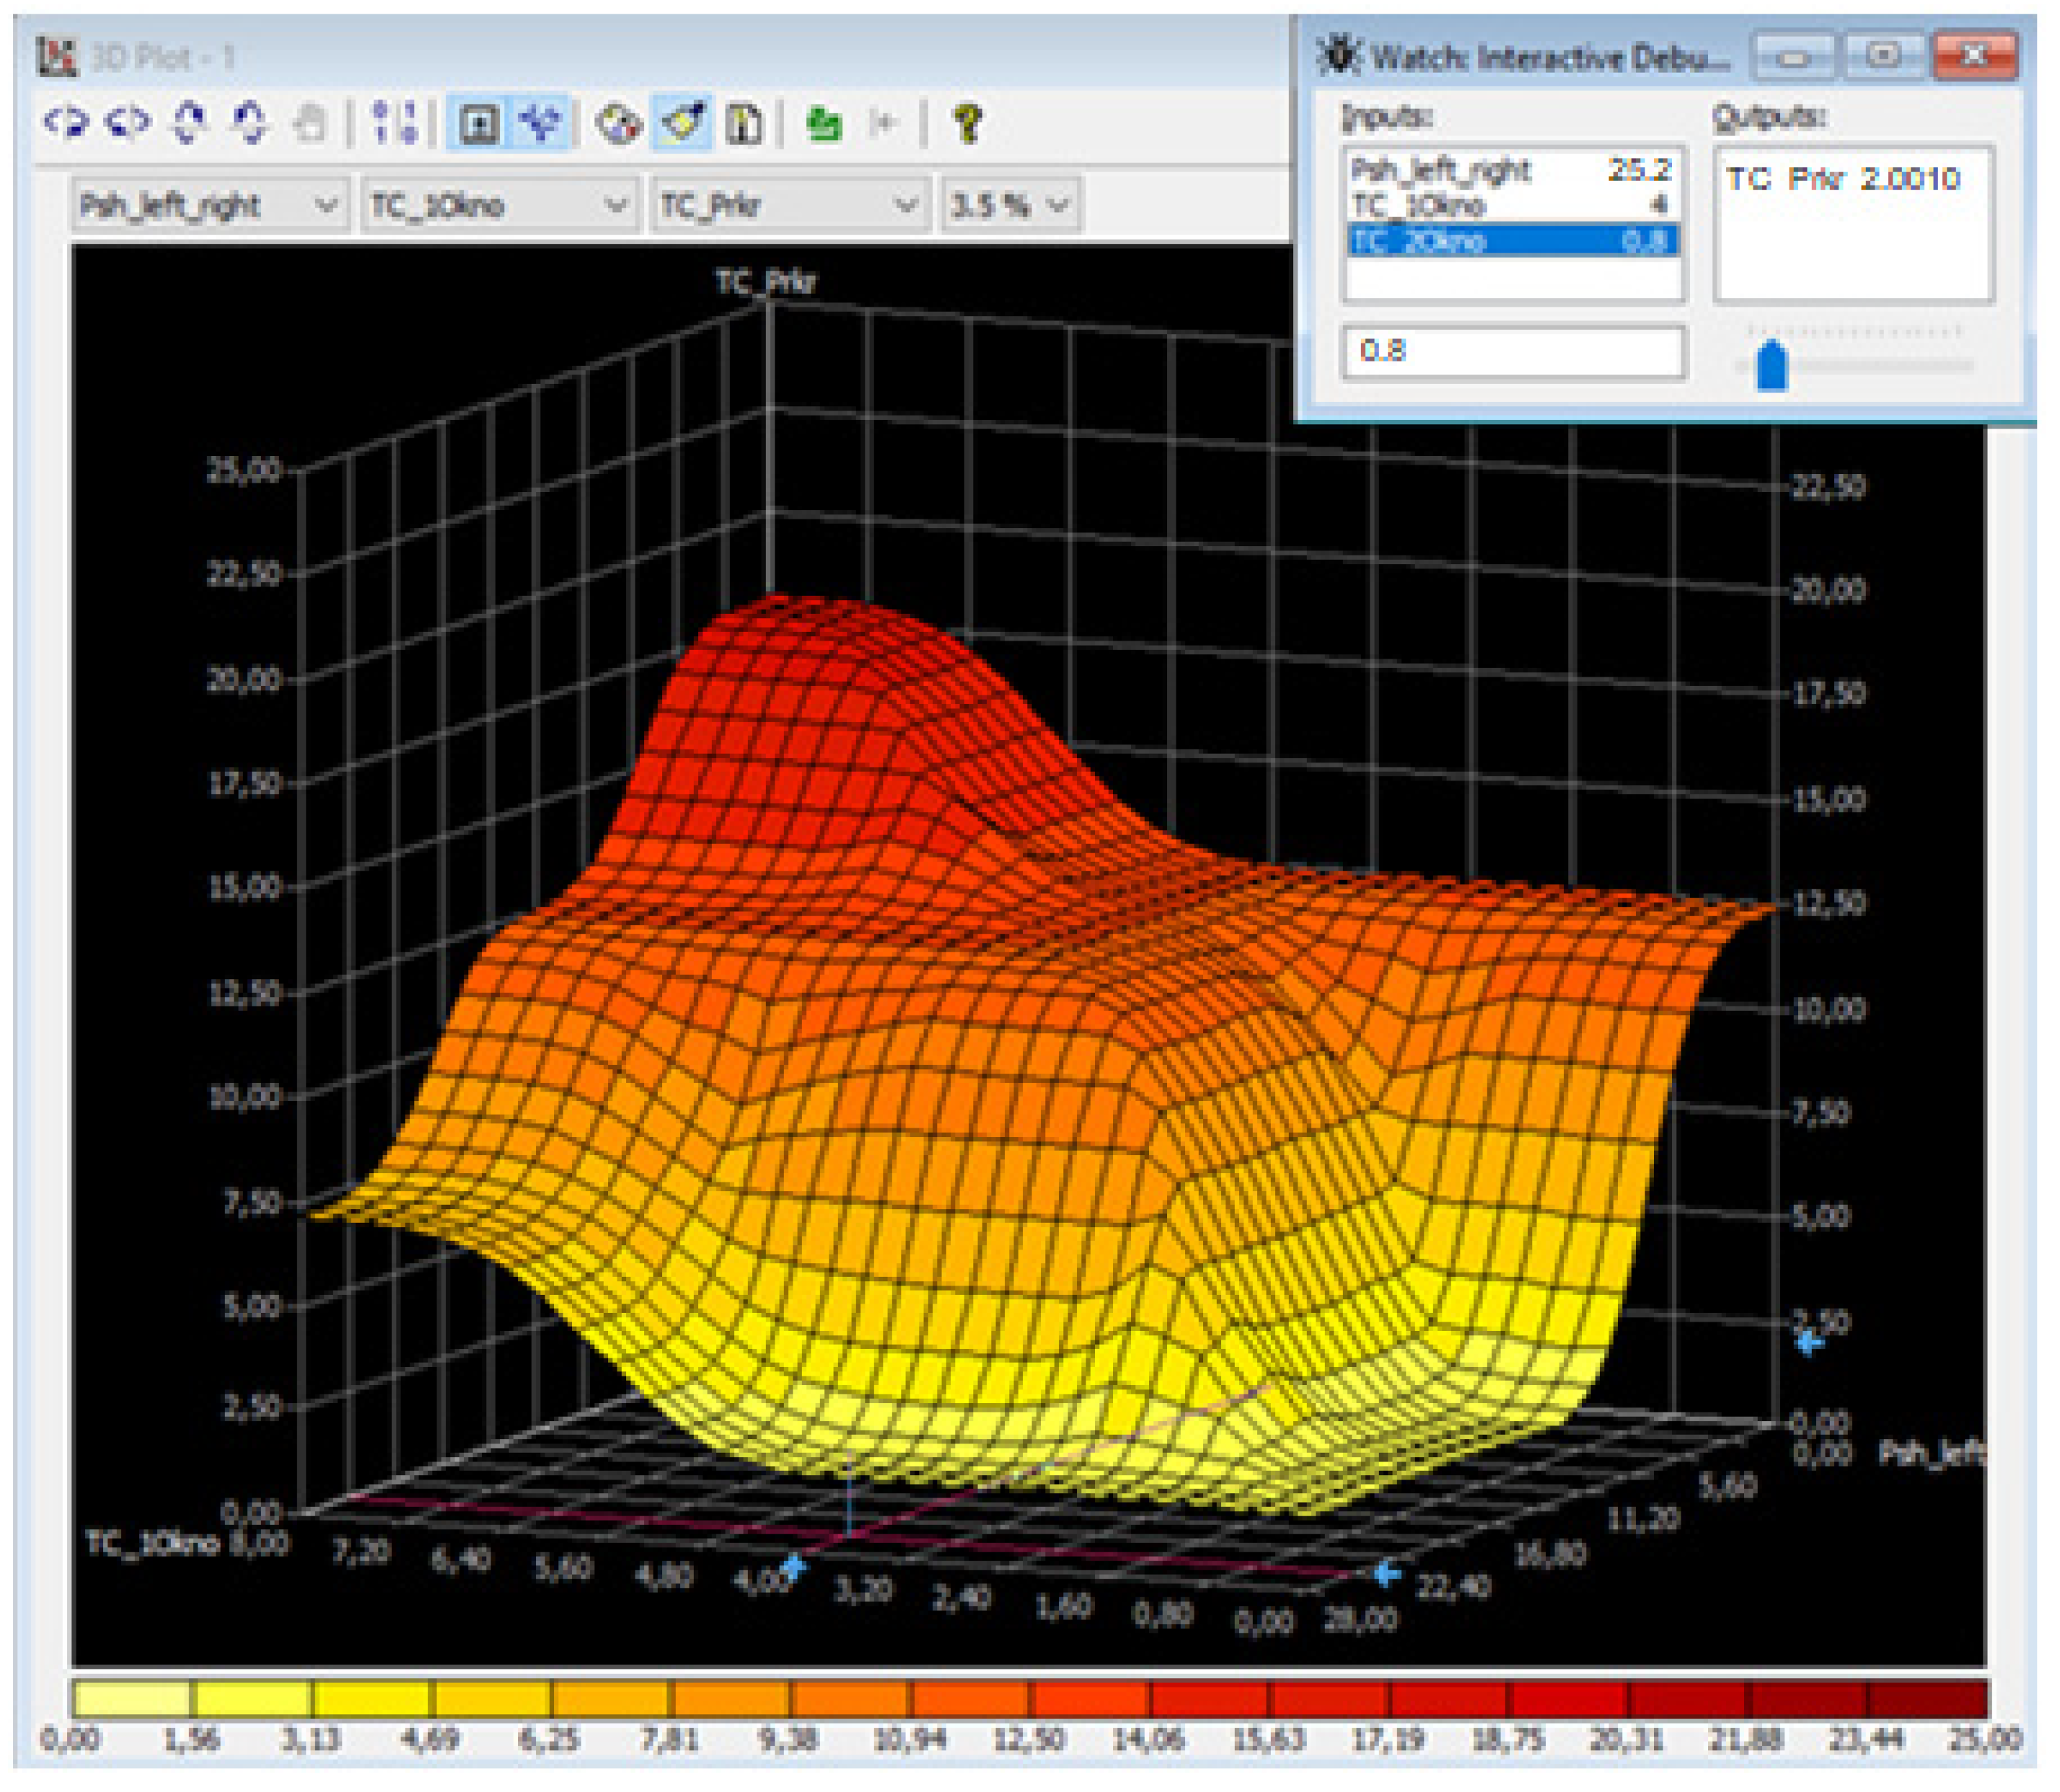
Task: Click the rotate plot down icon
Action: [x=250, y=123]
